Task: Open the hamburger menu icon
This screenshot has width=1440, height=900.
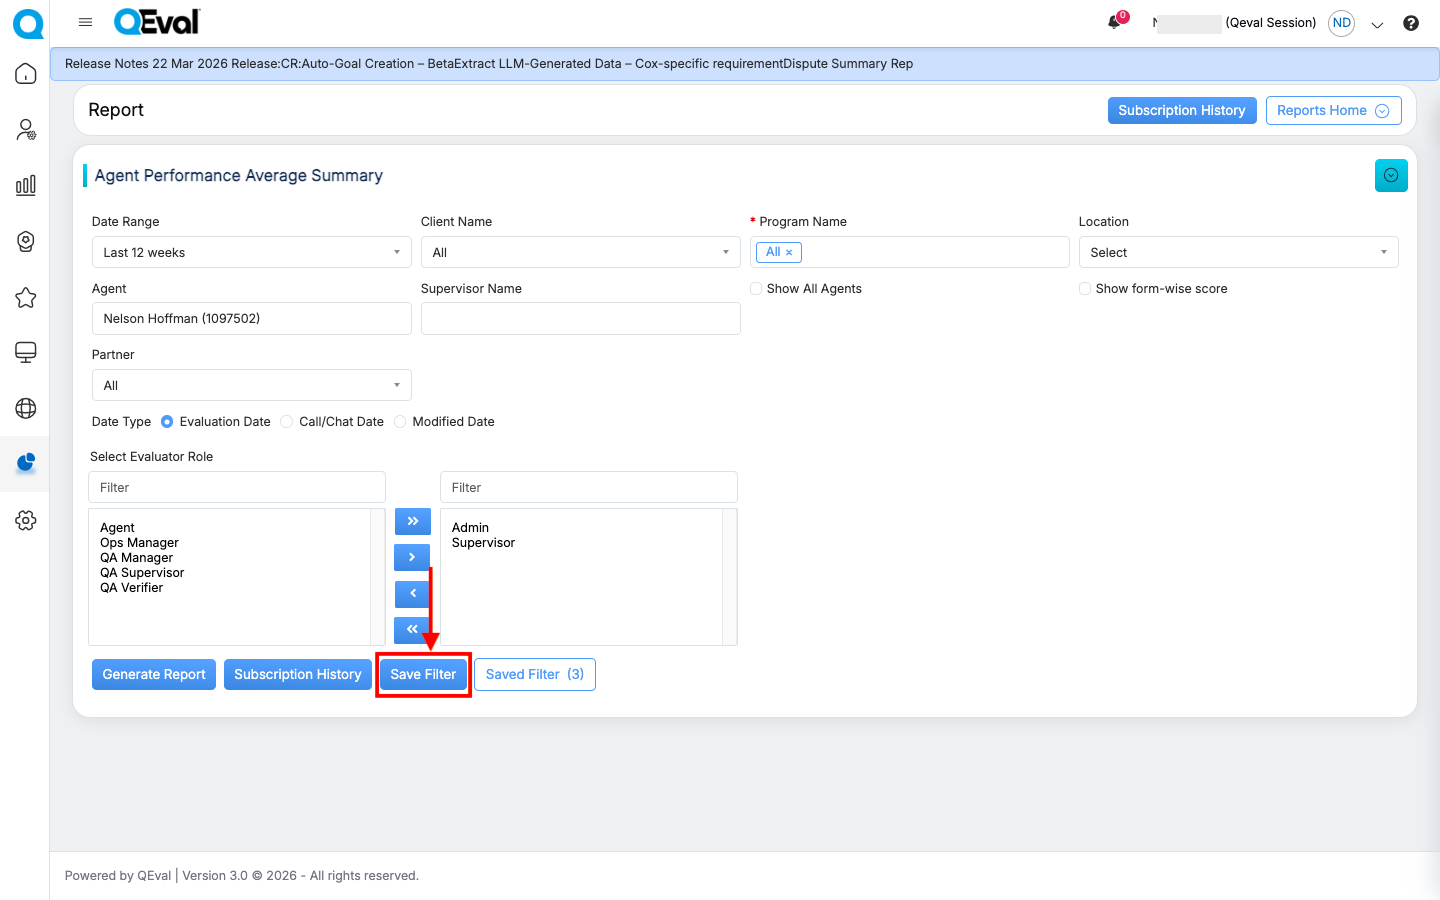Action: (85, 22)
